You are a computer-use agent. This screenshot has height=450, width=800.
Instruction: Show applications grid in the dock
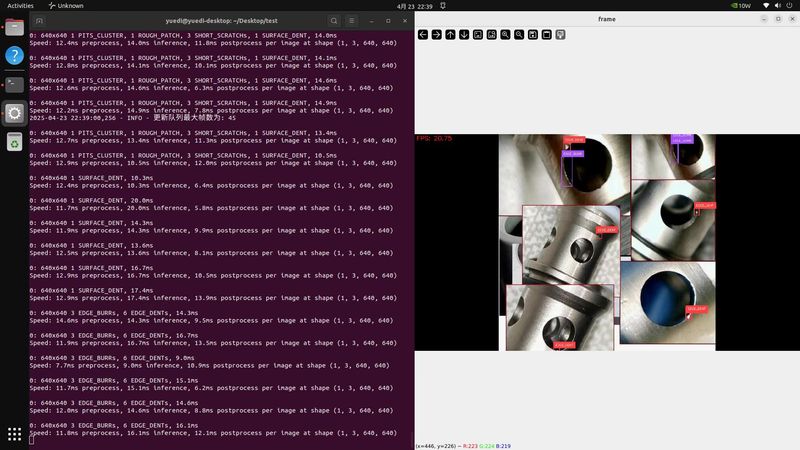(x=14, y=434)
